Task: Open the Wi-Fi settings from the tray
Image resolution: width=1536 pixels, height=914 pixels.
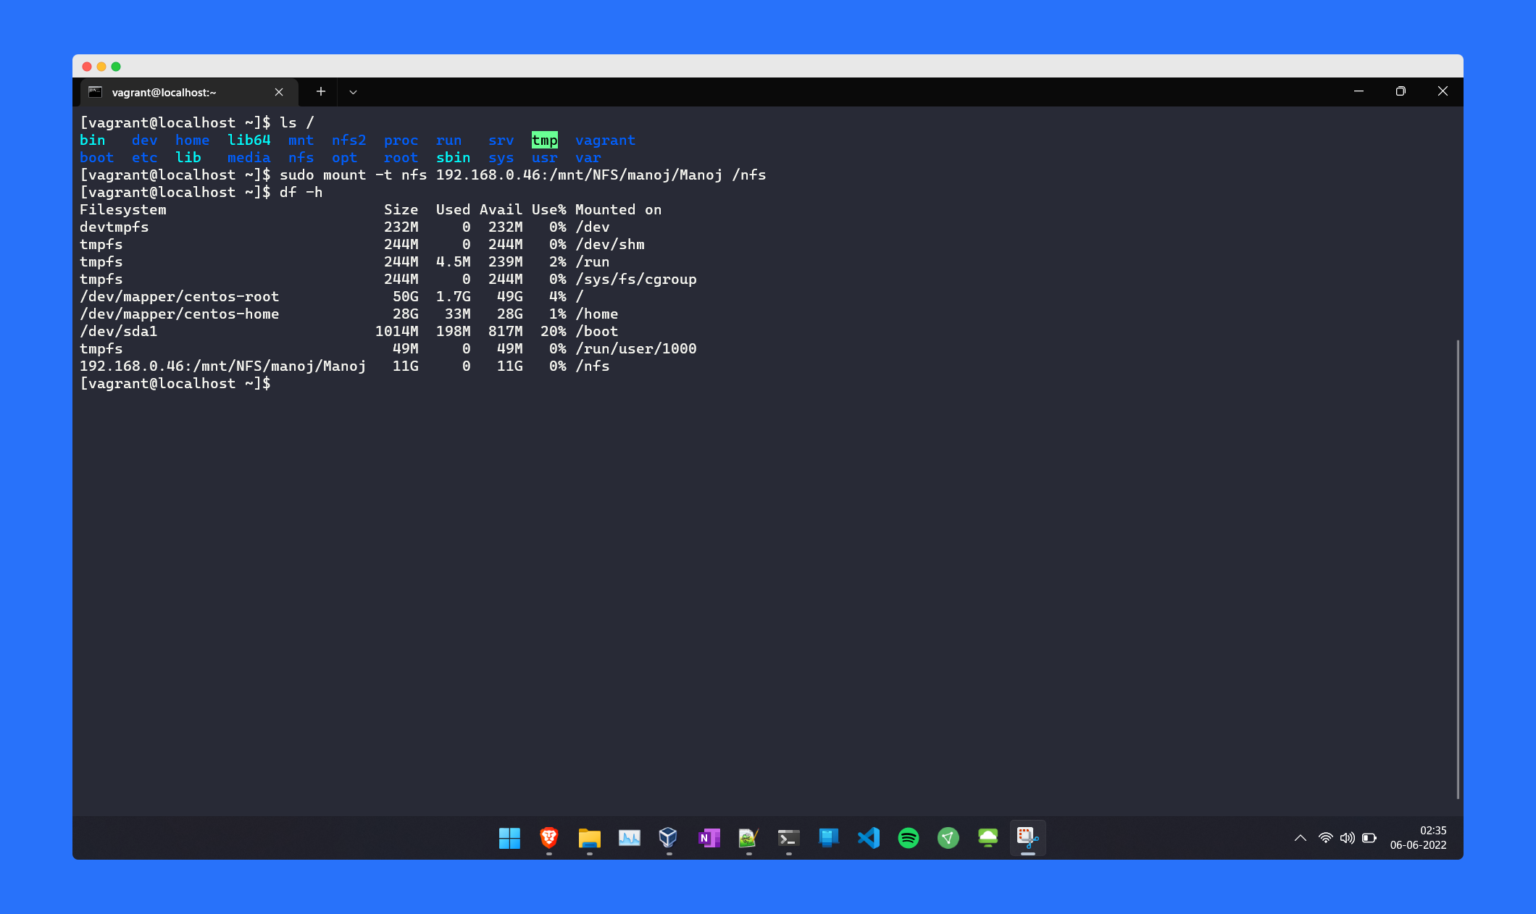Action: pyautogui.click(x=1325, y=838)
